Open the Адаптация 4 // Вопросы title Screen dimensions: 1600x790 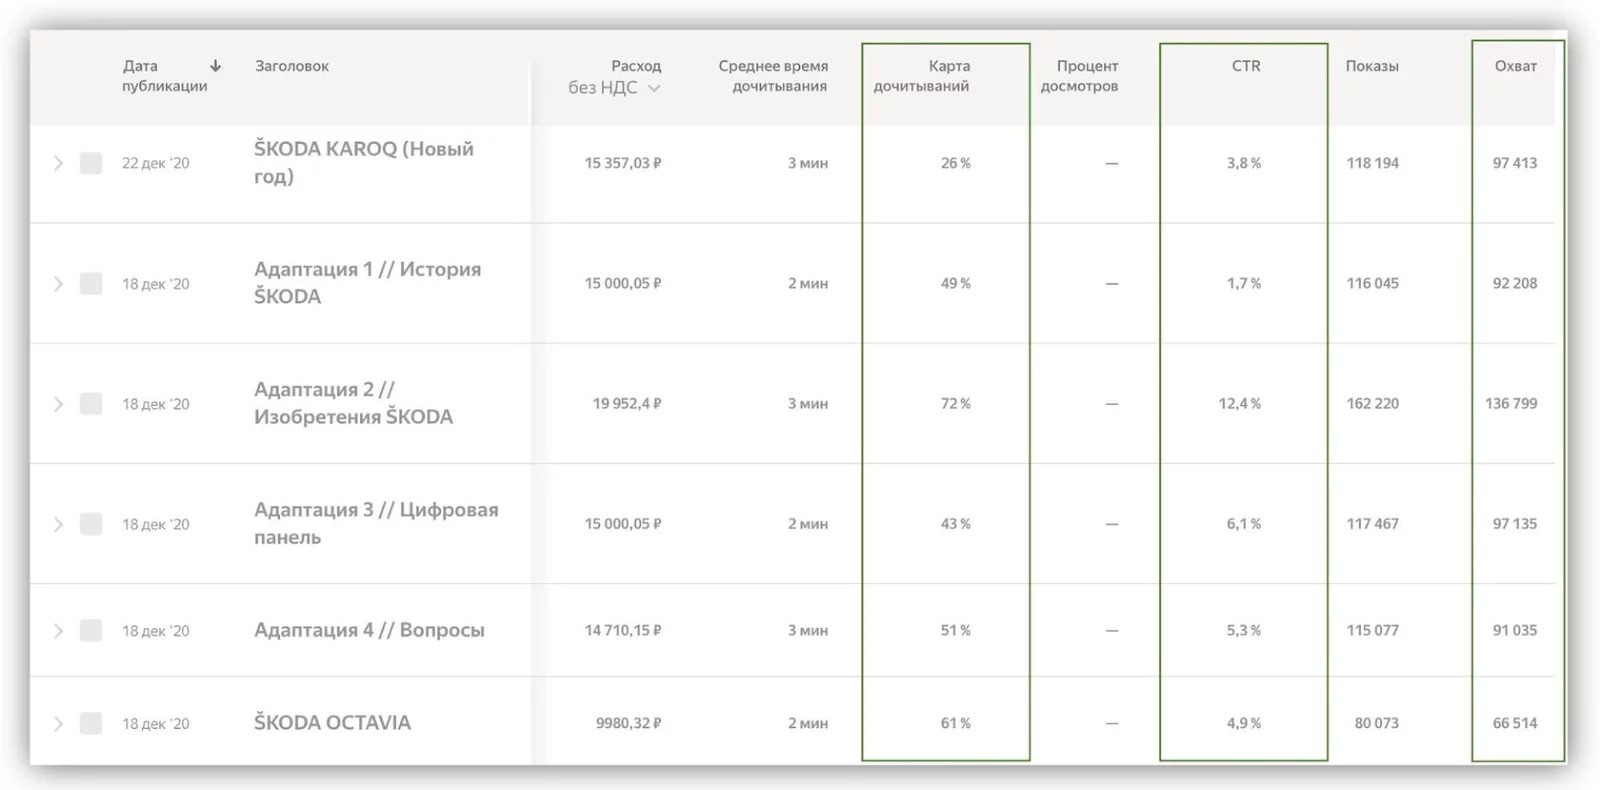pyautogui.click(x=369, y=630)
